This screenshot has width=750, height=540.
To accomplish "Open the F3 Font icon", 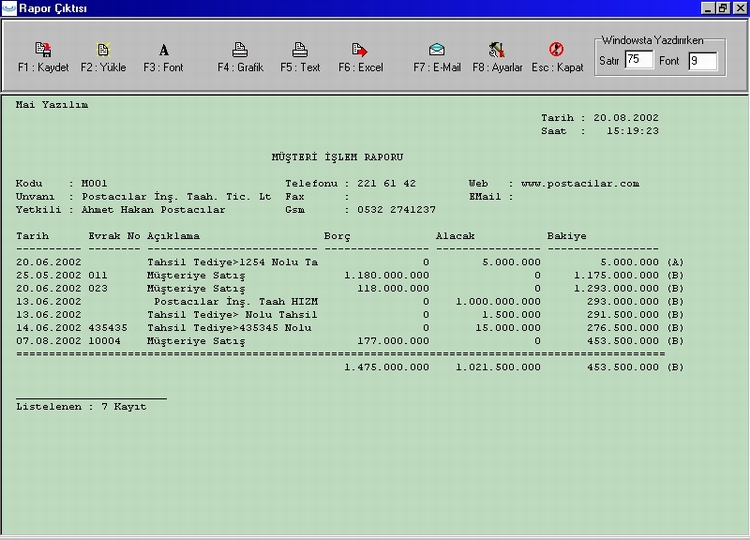I will [164, 50].
